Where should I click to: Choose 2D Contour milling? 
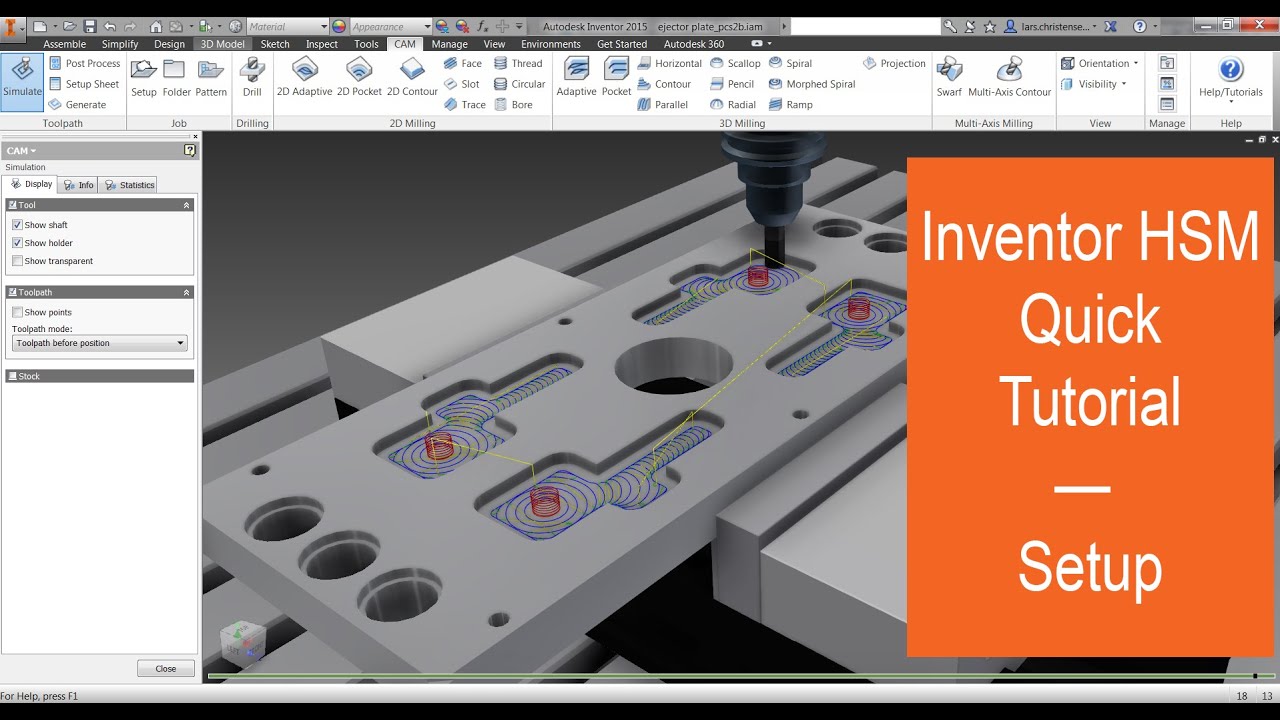coord(412,78)
